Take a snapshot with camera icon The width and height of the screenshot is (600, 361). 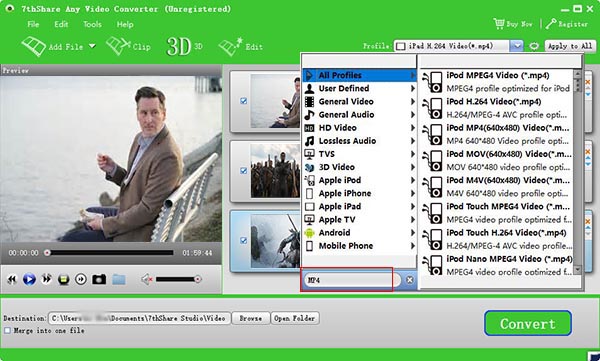coord(99,279)
